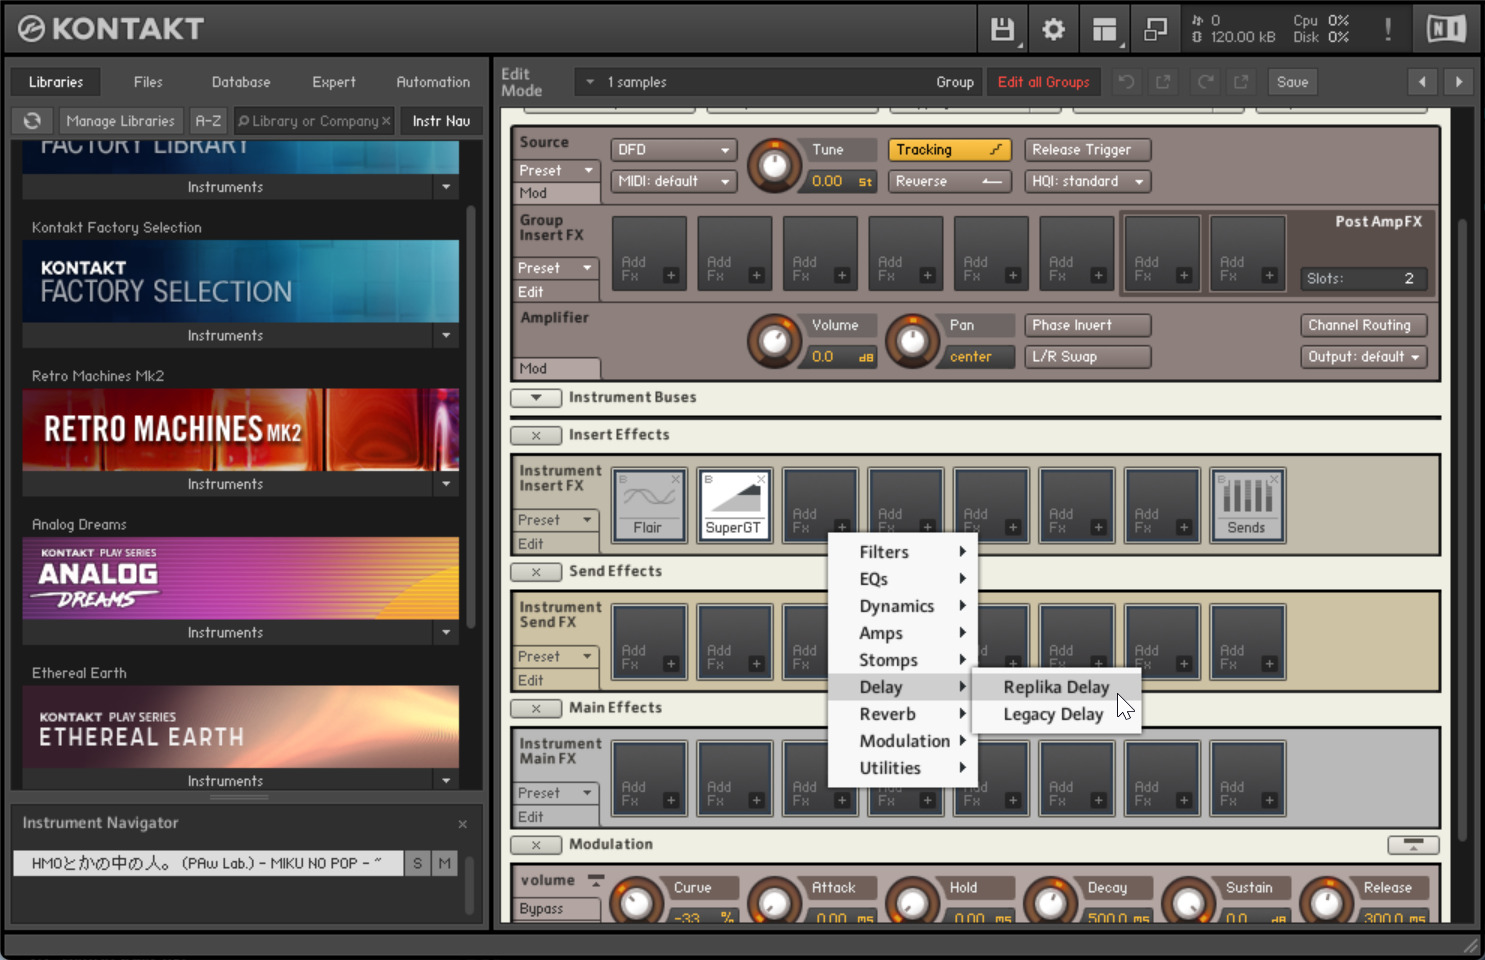Open the Analog Dreams library banner
Viewport: 1485px width, 960px height.
point(241,578)
